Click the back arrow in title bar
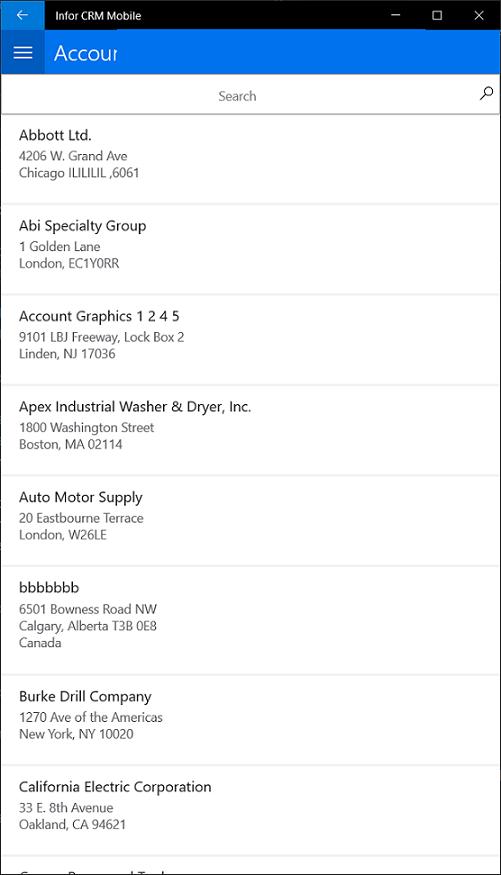501x875 pixels. (22, 15)
